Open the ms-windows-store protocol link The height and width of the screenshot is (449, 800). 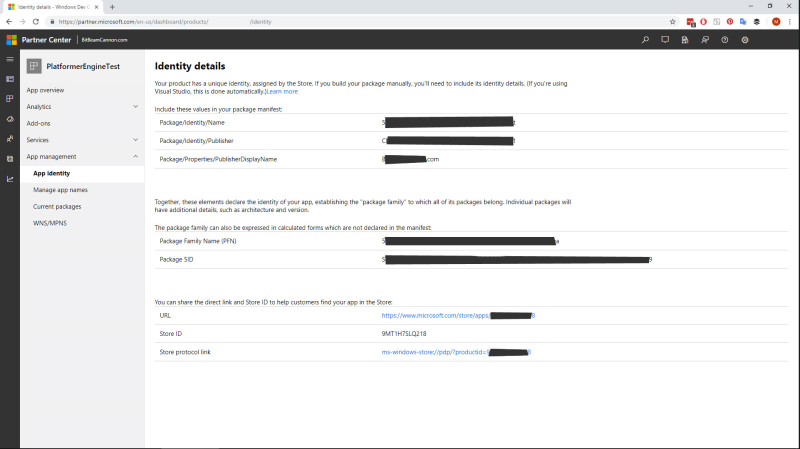click(456, 352)
